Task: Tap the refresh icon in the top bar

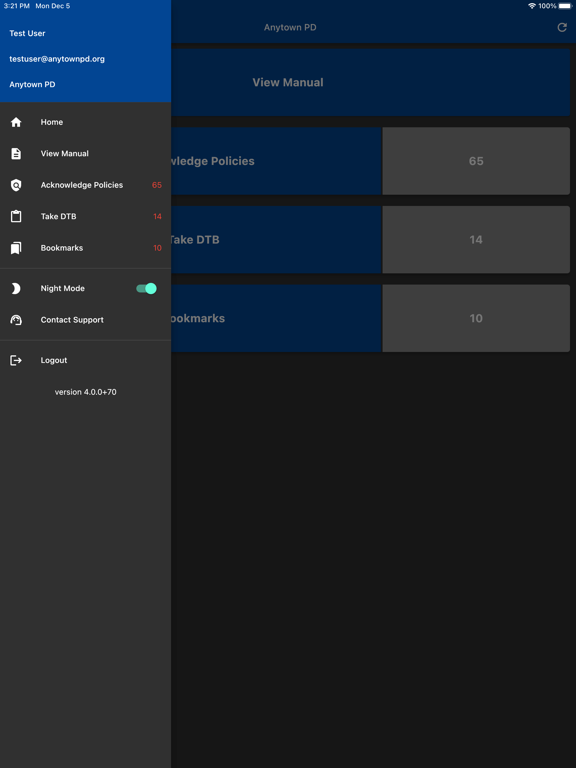Action: (x=562, y=27)
